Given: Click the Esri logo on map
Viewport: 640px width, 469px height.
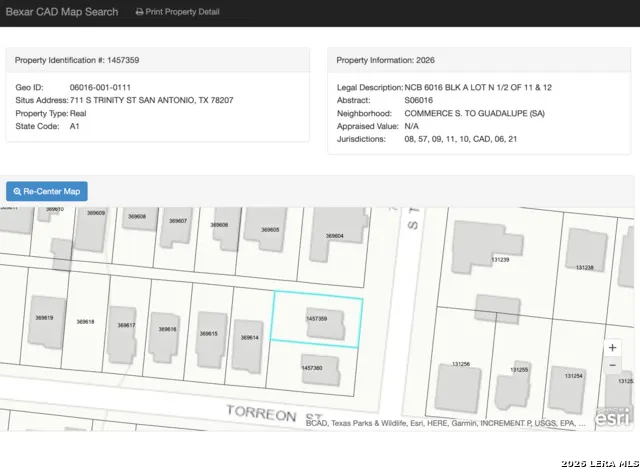Looking at the screenshot, I should tap(612, 418).
